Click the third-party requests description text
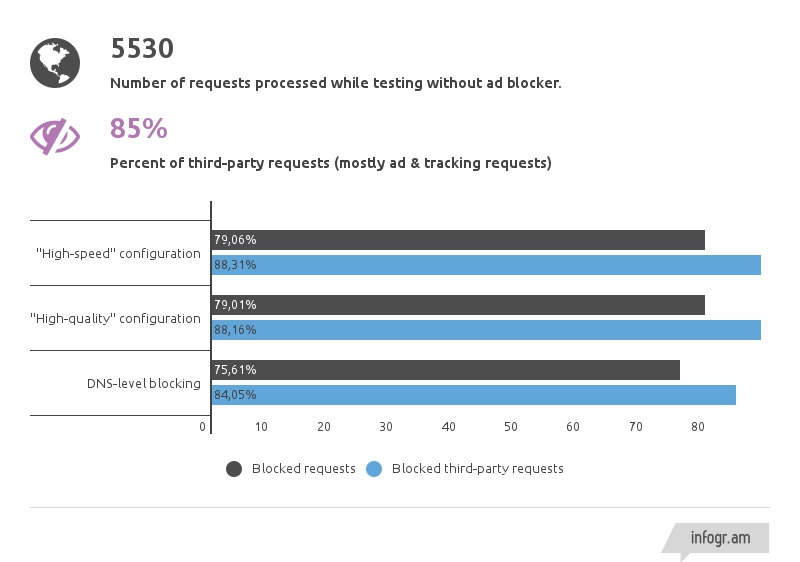The width and height of the screenshot is (800, 562). click(x=330, y=163)
